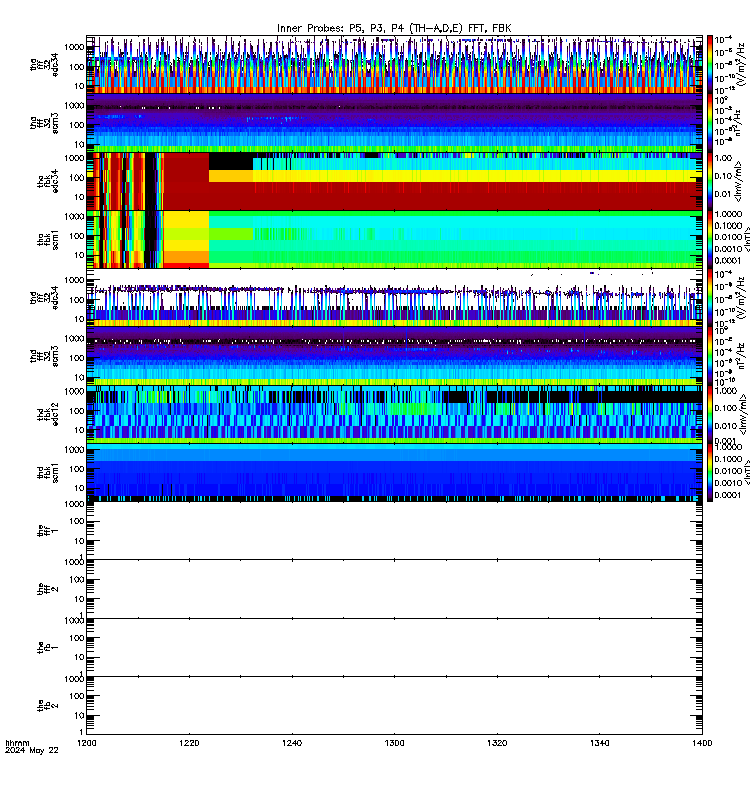The image size is (750, 800).
Task: Select the thd fbk edc12 spectrogram panel
Action: click(394, 414)
